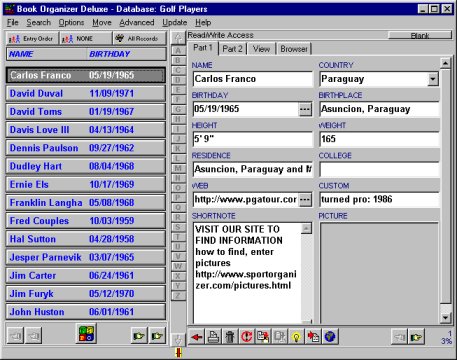Jump to letter M in alphabet strip

[x=178, y=168]
